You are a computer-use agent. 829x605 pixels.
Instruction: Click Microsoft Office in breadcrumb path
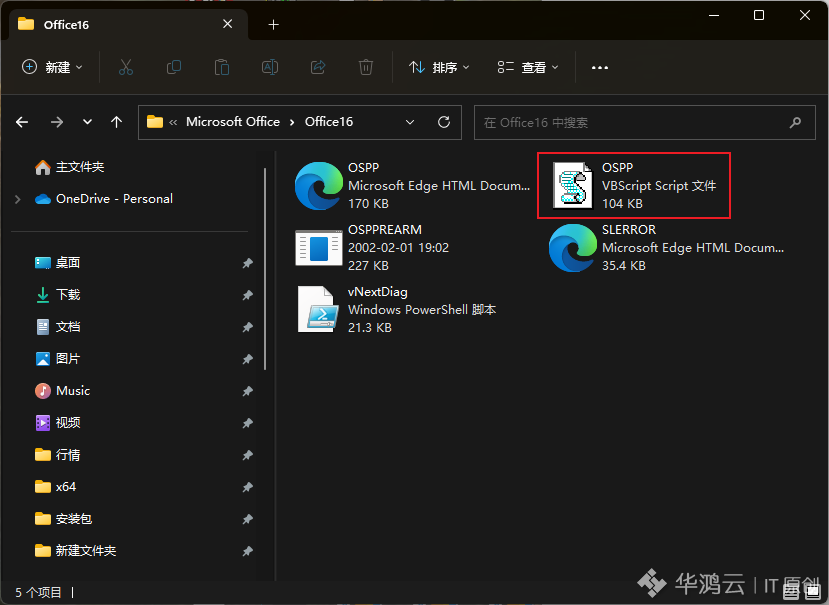click(x=233, y=122)
